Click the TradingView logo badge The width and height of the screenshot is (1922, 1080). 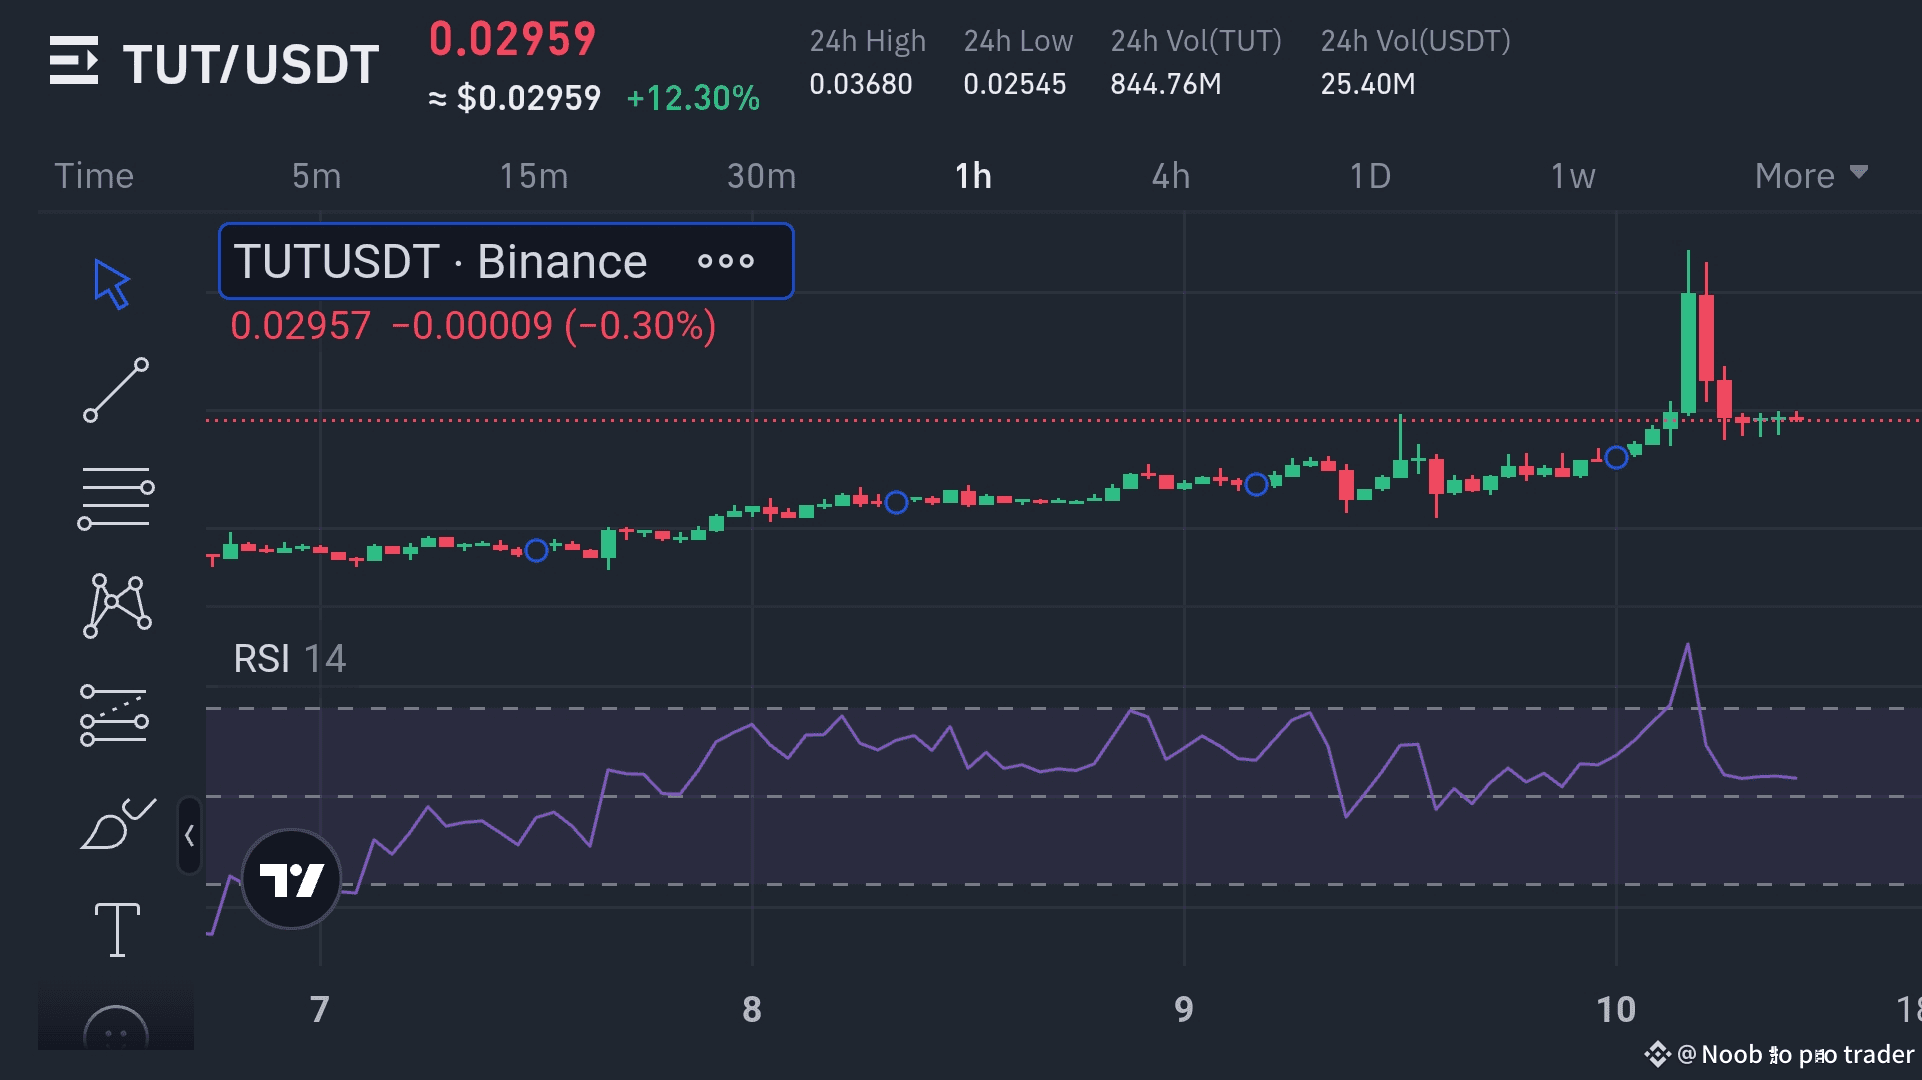click(x=291, y=879)
